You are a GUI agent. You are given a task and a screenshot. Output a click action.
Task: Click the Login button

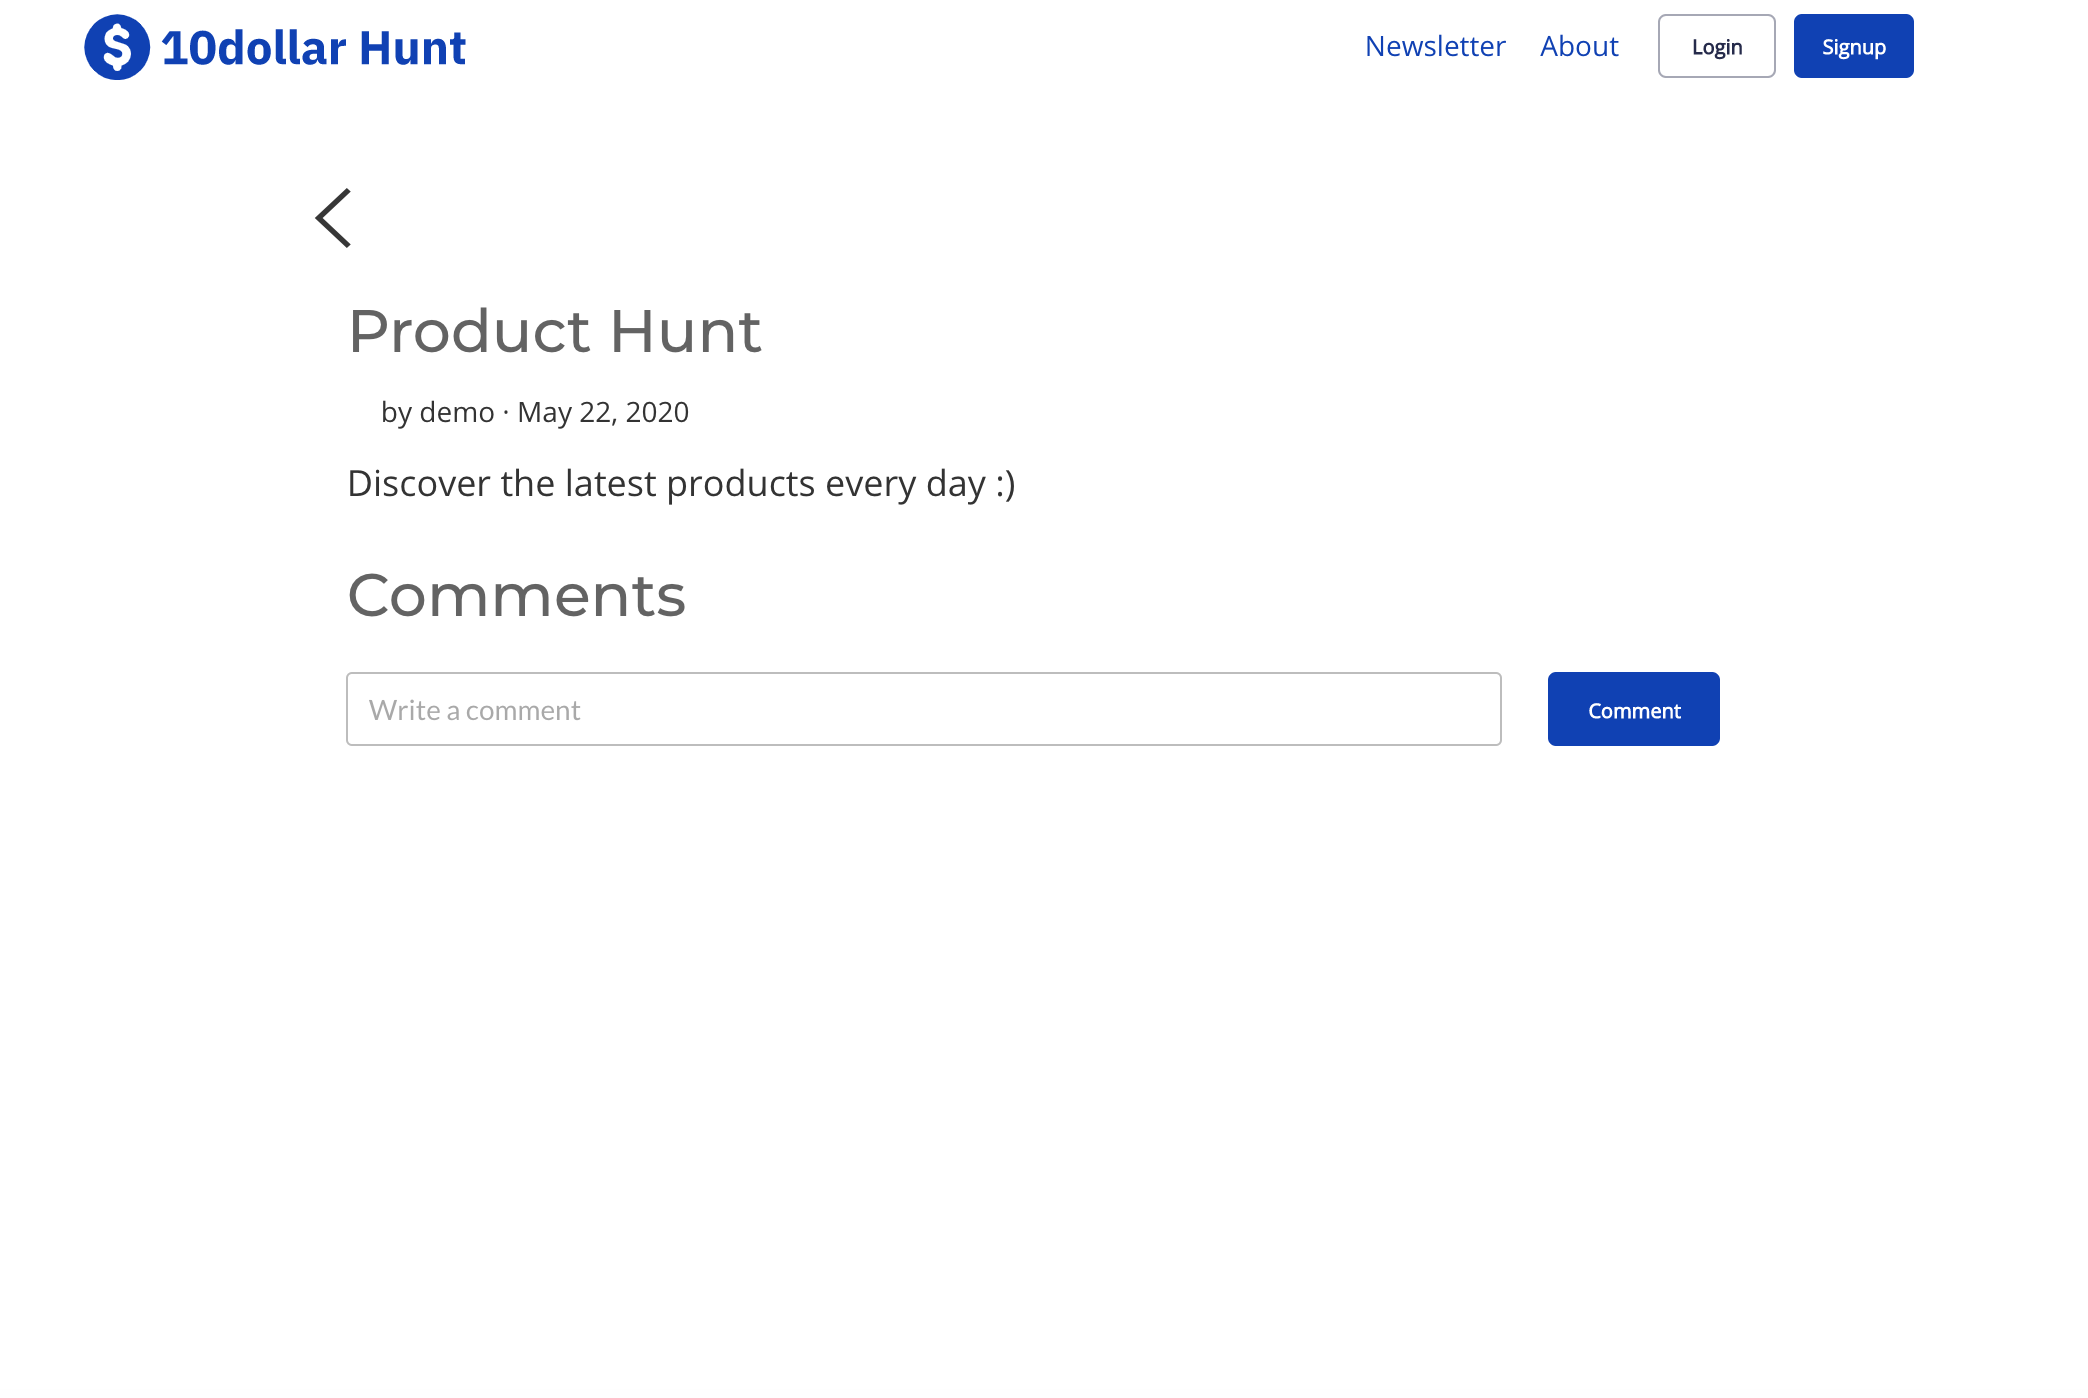click(1715, 46)
